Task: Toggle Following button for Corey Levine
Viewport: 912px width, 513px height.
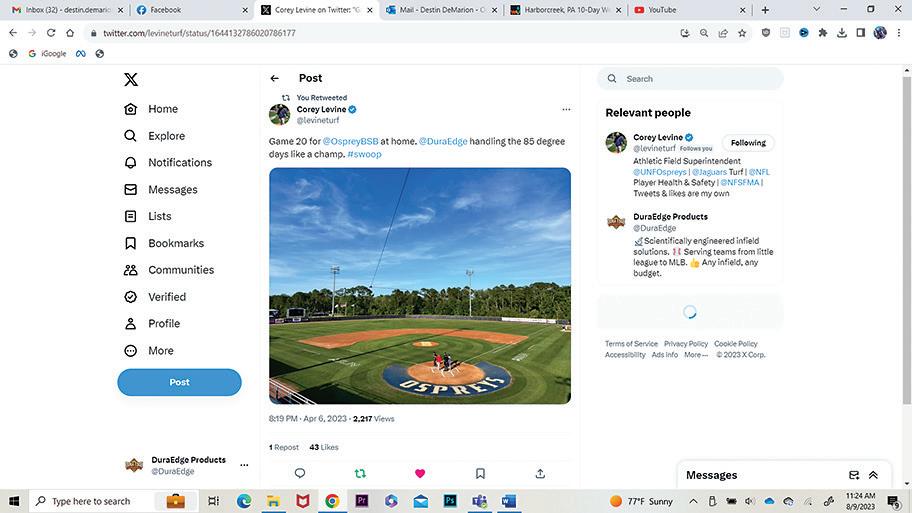Action: pyautogui.click(x=748, y=142)
